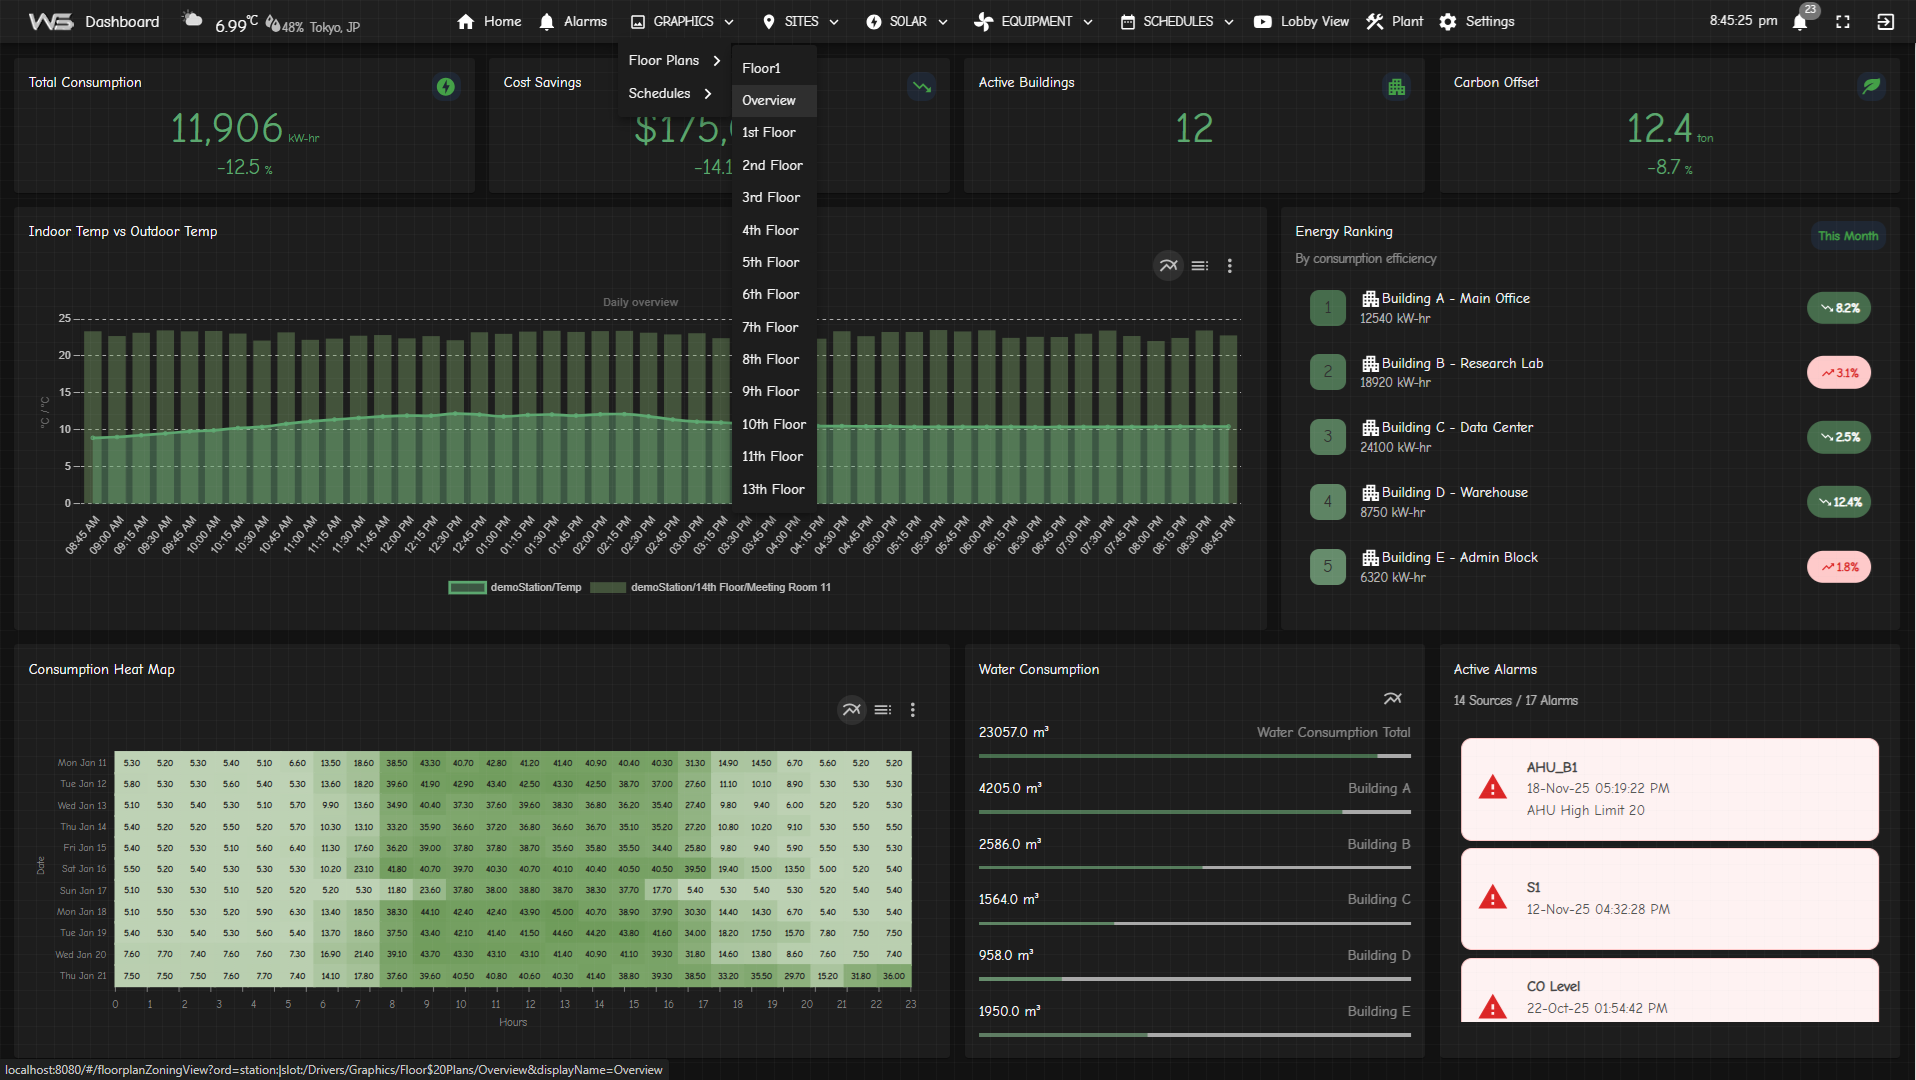
Task: Click the fullscreen toggle icon
Action: pos(1843,22)
